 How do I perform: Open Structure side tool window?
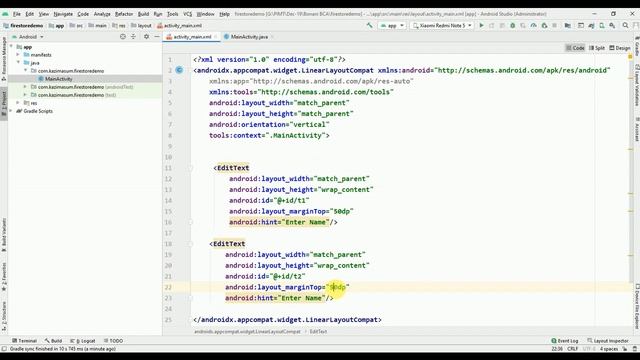[4, 316]
